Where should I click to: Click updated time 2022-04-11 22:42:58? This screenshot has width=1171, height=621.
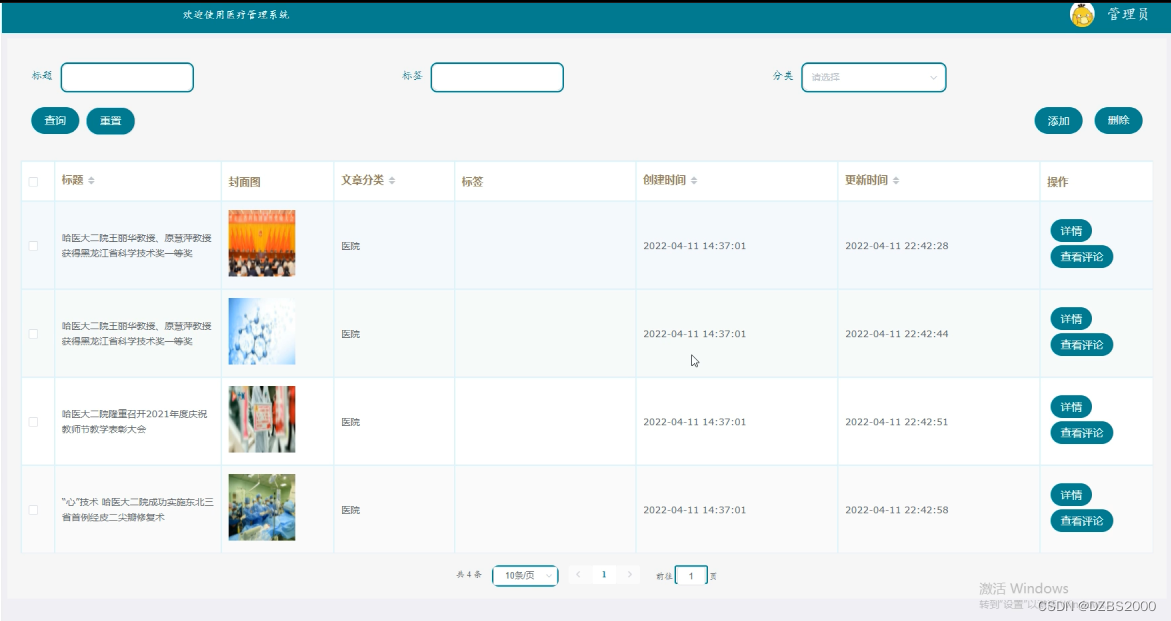pyautogui.click(x=896, y=510)
